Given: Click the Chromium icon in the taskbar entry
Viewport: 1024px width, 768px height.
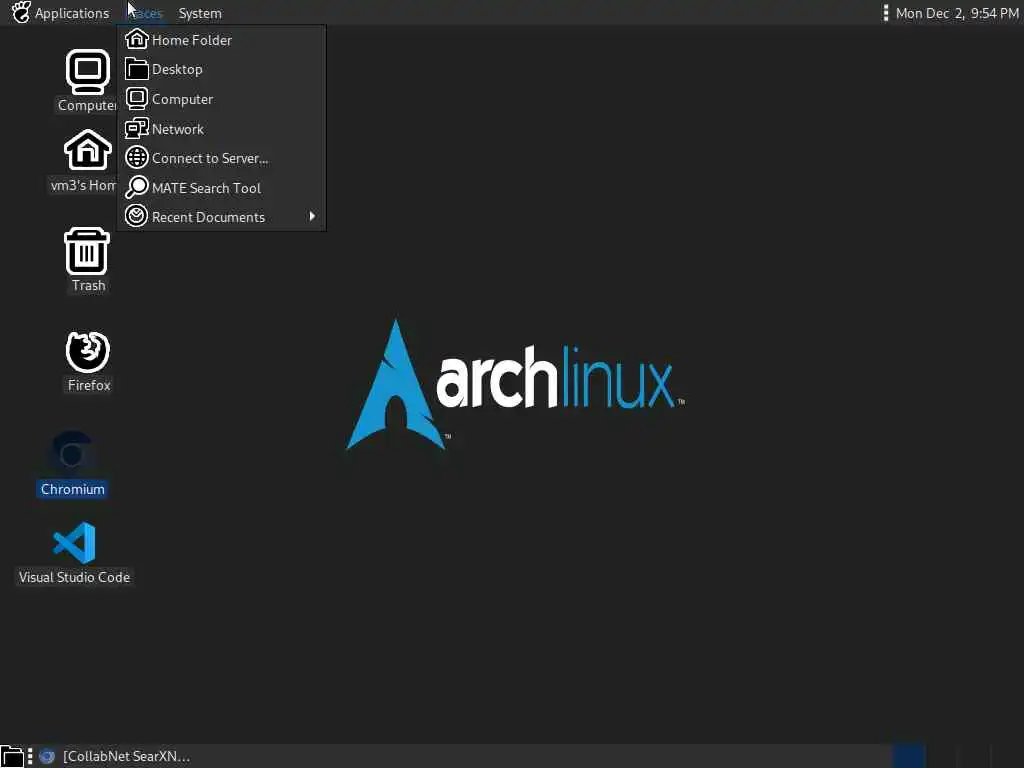Looking at the screenshot, I should tap(47, 757).
